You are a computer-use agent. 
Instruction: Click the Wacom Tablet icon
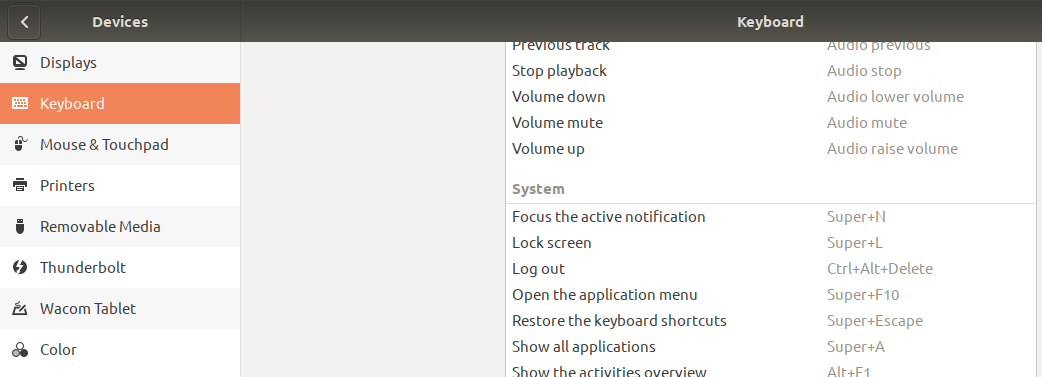tap(20, 309)
